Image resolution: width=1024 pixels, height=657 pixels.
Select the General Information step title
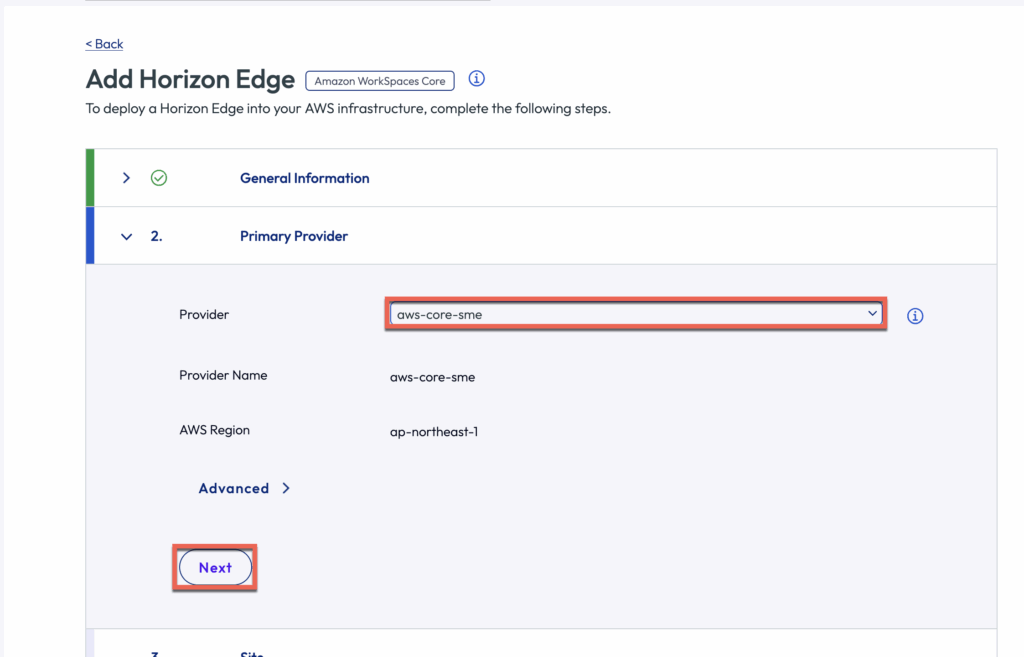click(x=304, y=178)
